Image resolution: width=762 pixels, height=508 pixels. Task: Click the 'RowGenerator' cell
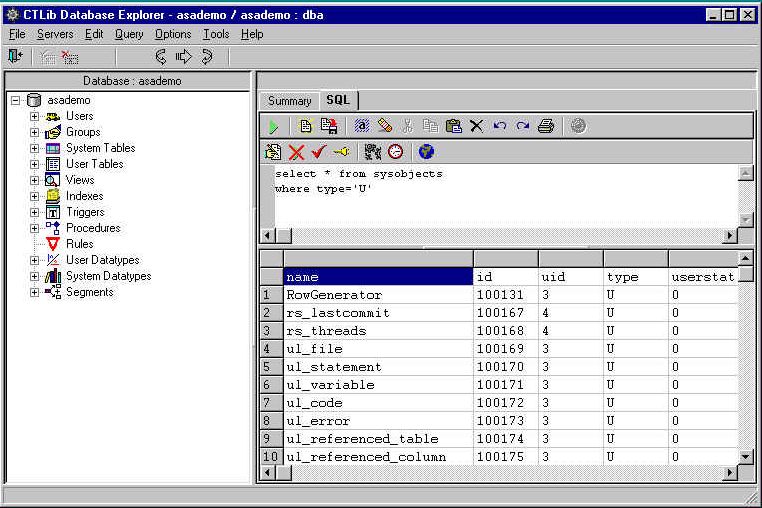click(378, 295)
